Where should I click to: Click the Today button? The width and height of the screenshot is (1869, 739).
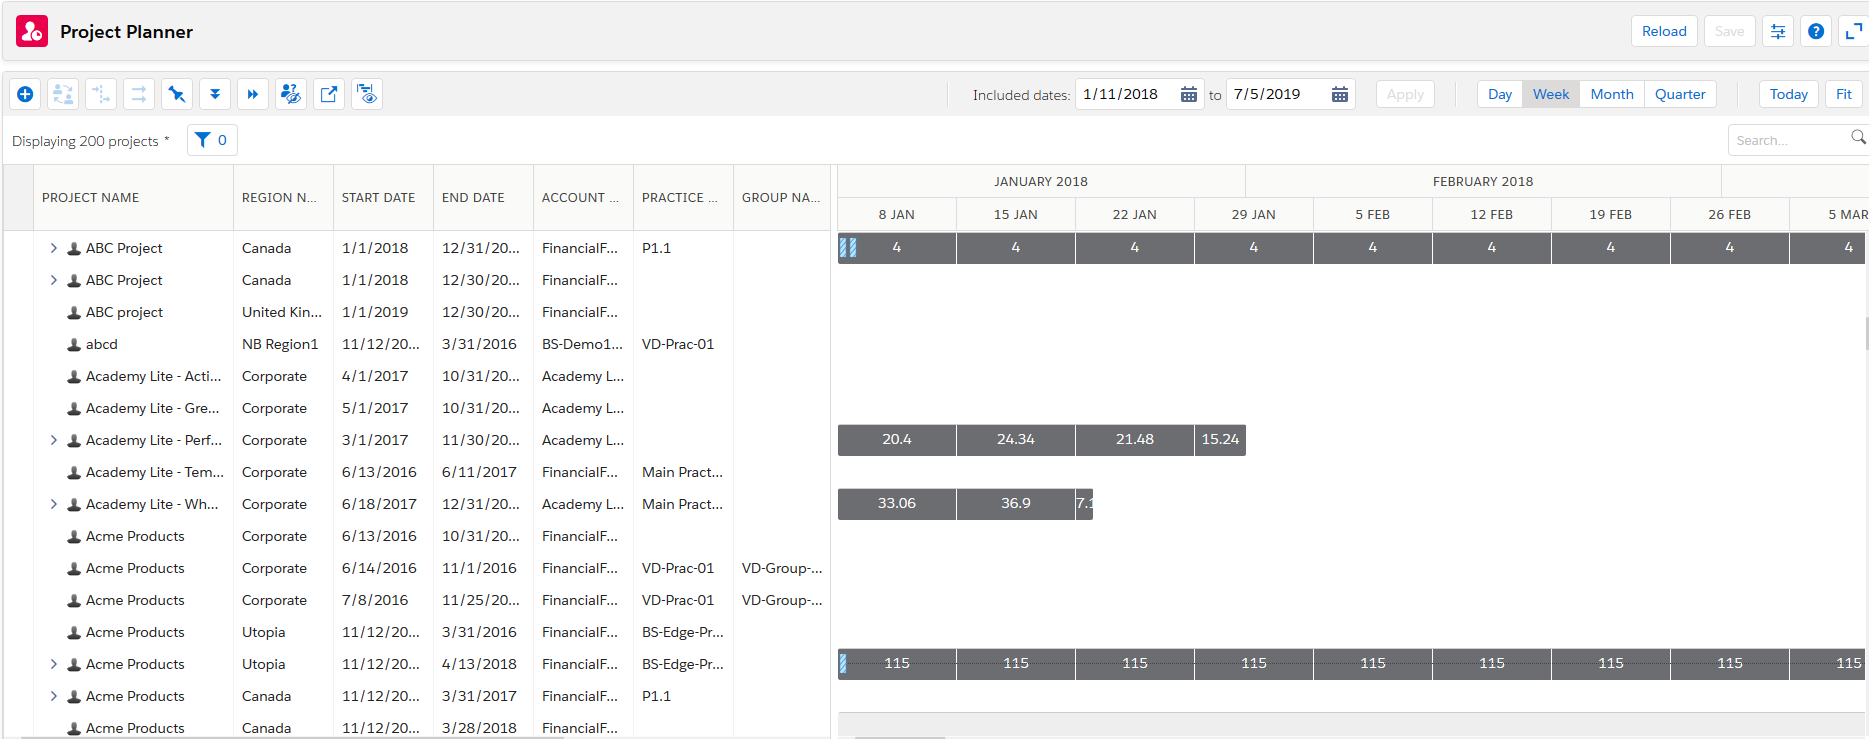[x=1788, y=94]
